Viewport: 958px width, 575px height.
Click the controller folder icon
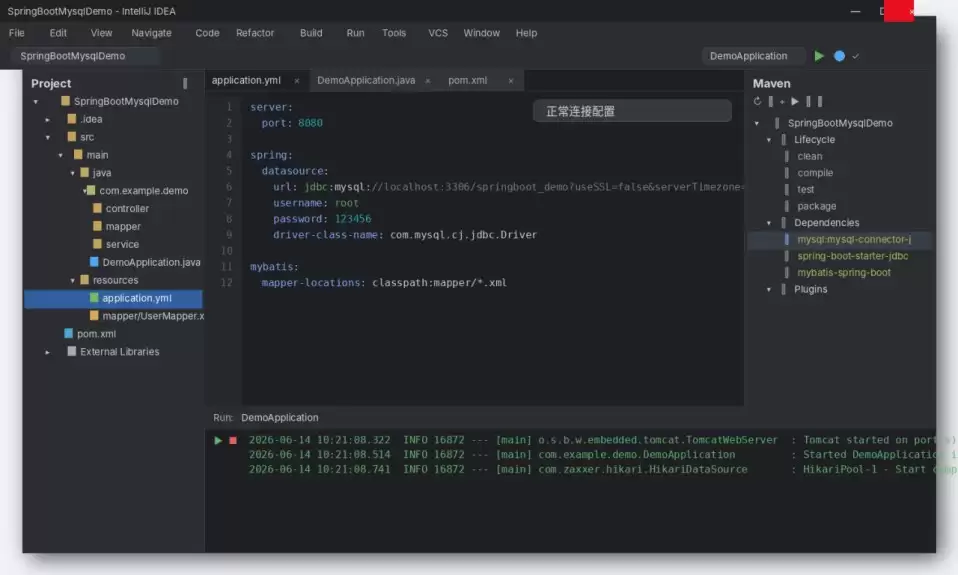coord(97,208)
